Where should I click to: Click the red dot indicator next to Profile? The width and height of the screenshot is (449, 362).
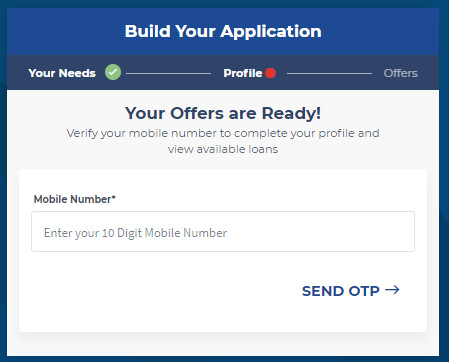(x=270, y=73)
